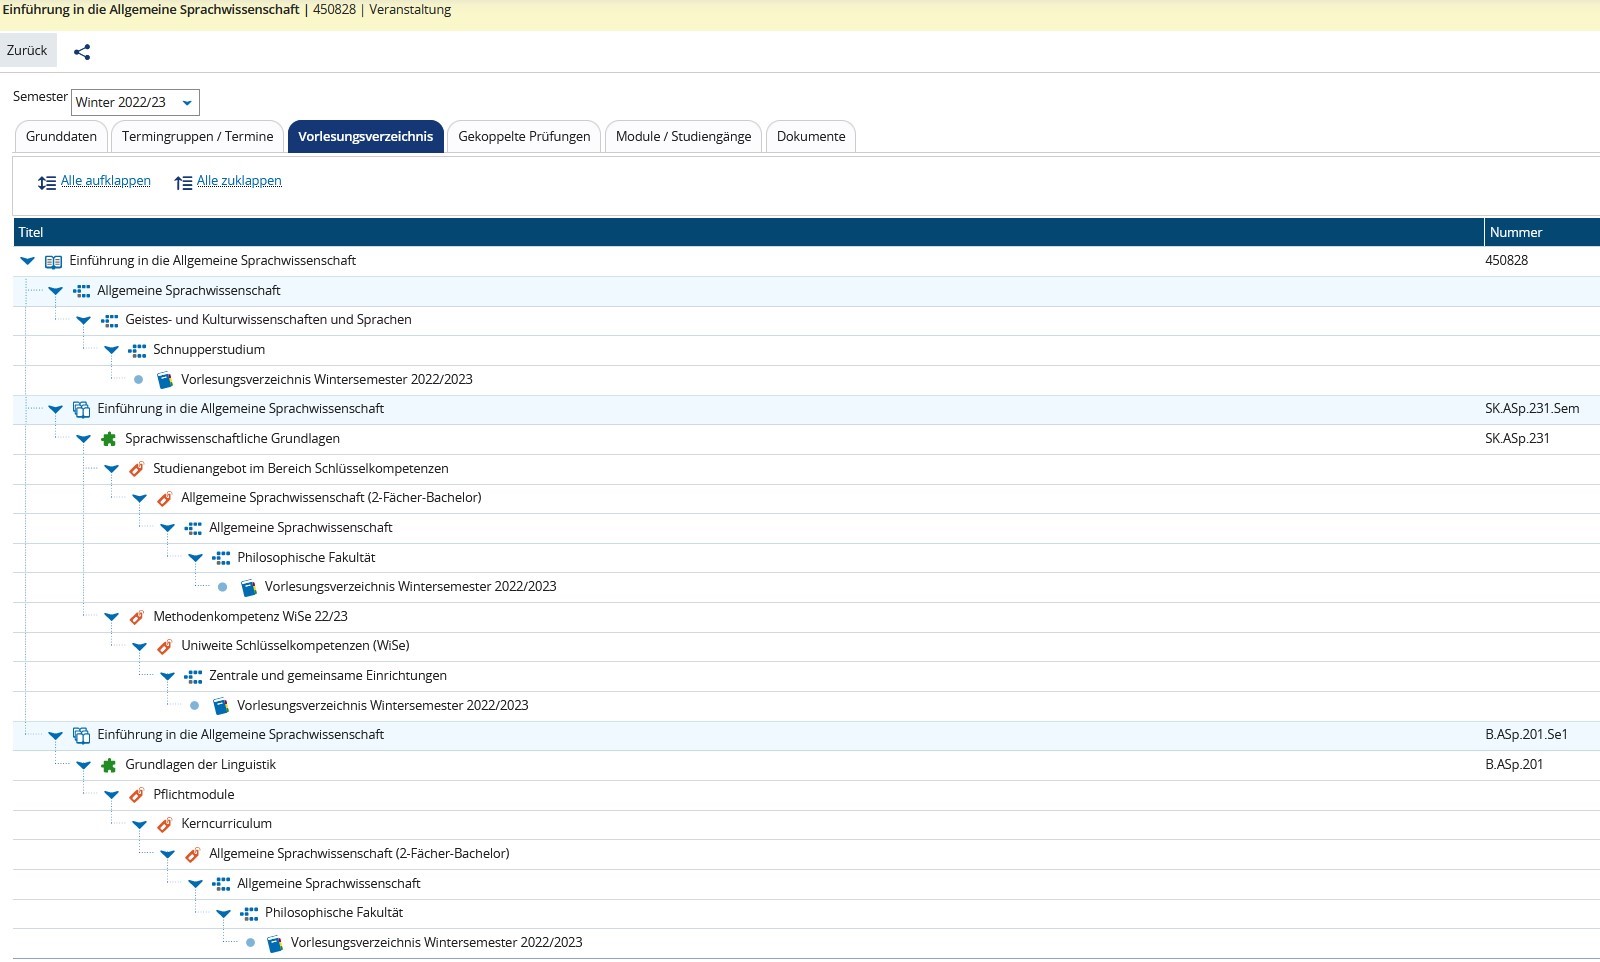Select the Vorlesungsverzeichnis Wintersemester 2022/2023 entry under Schnupperstudium

(326, 380)
